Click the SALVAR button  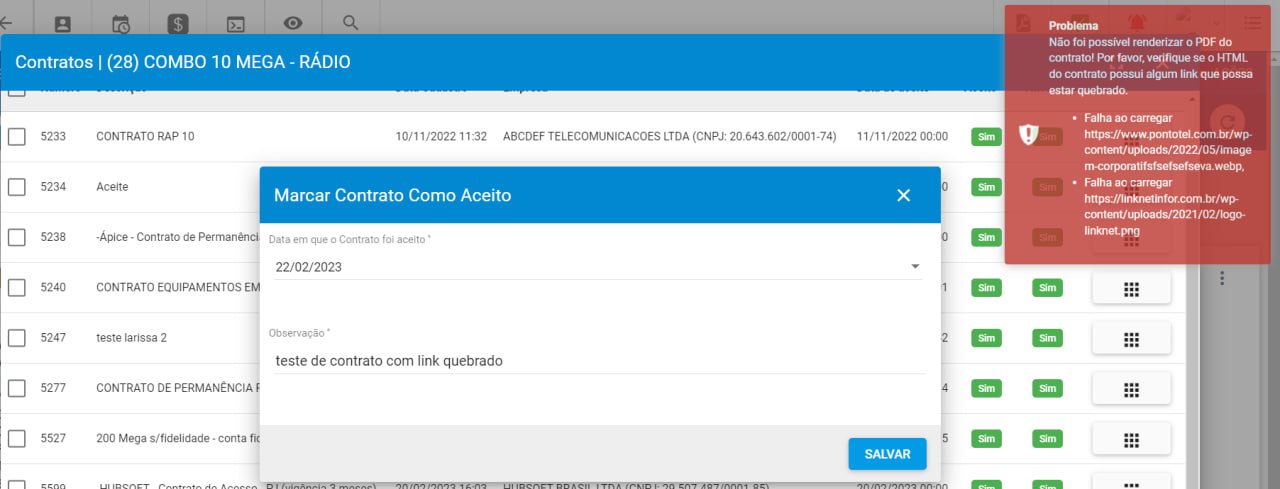(x=887, y=454)
